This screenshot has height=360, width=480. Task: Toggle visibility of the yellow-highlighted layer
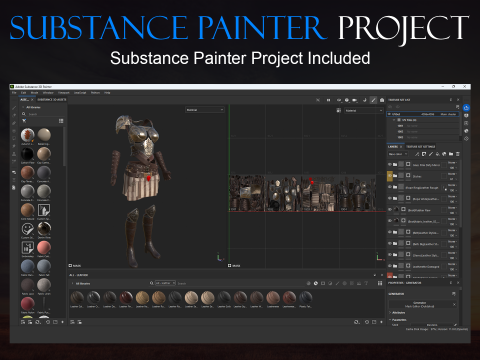[390, 175]
